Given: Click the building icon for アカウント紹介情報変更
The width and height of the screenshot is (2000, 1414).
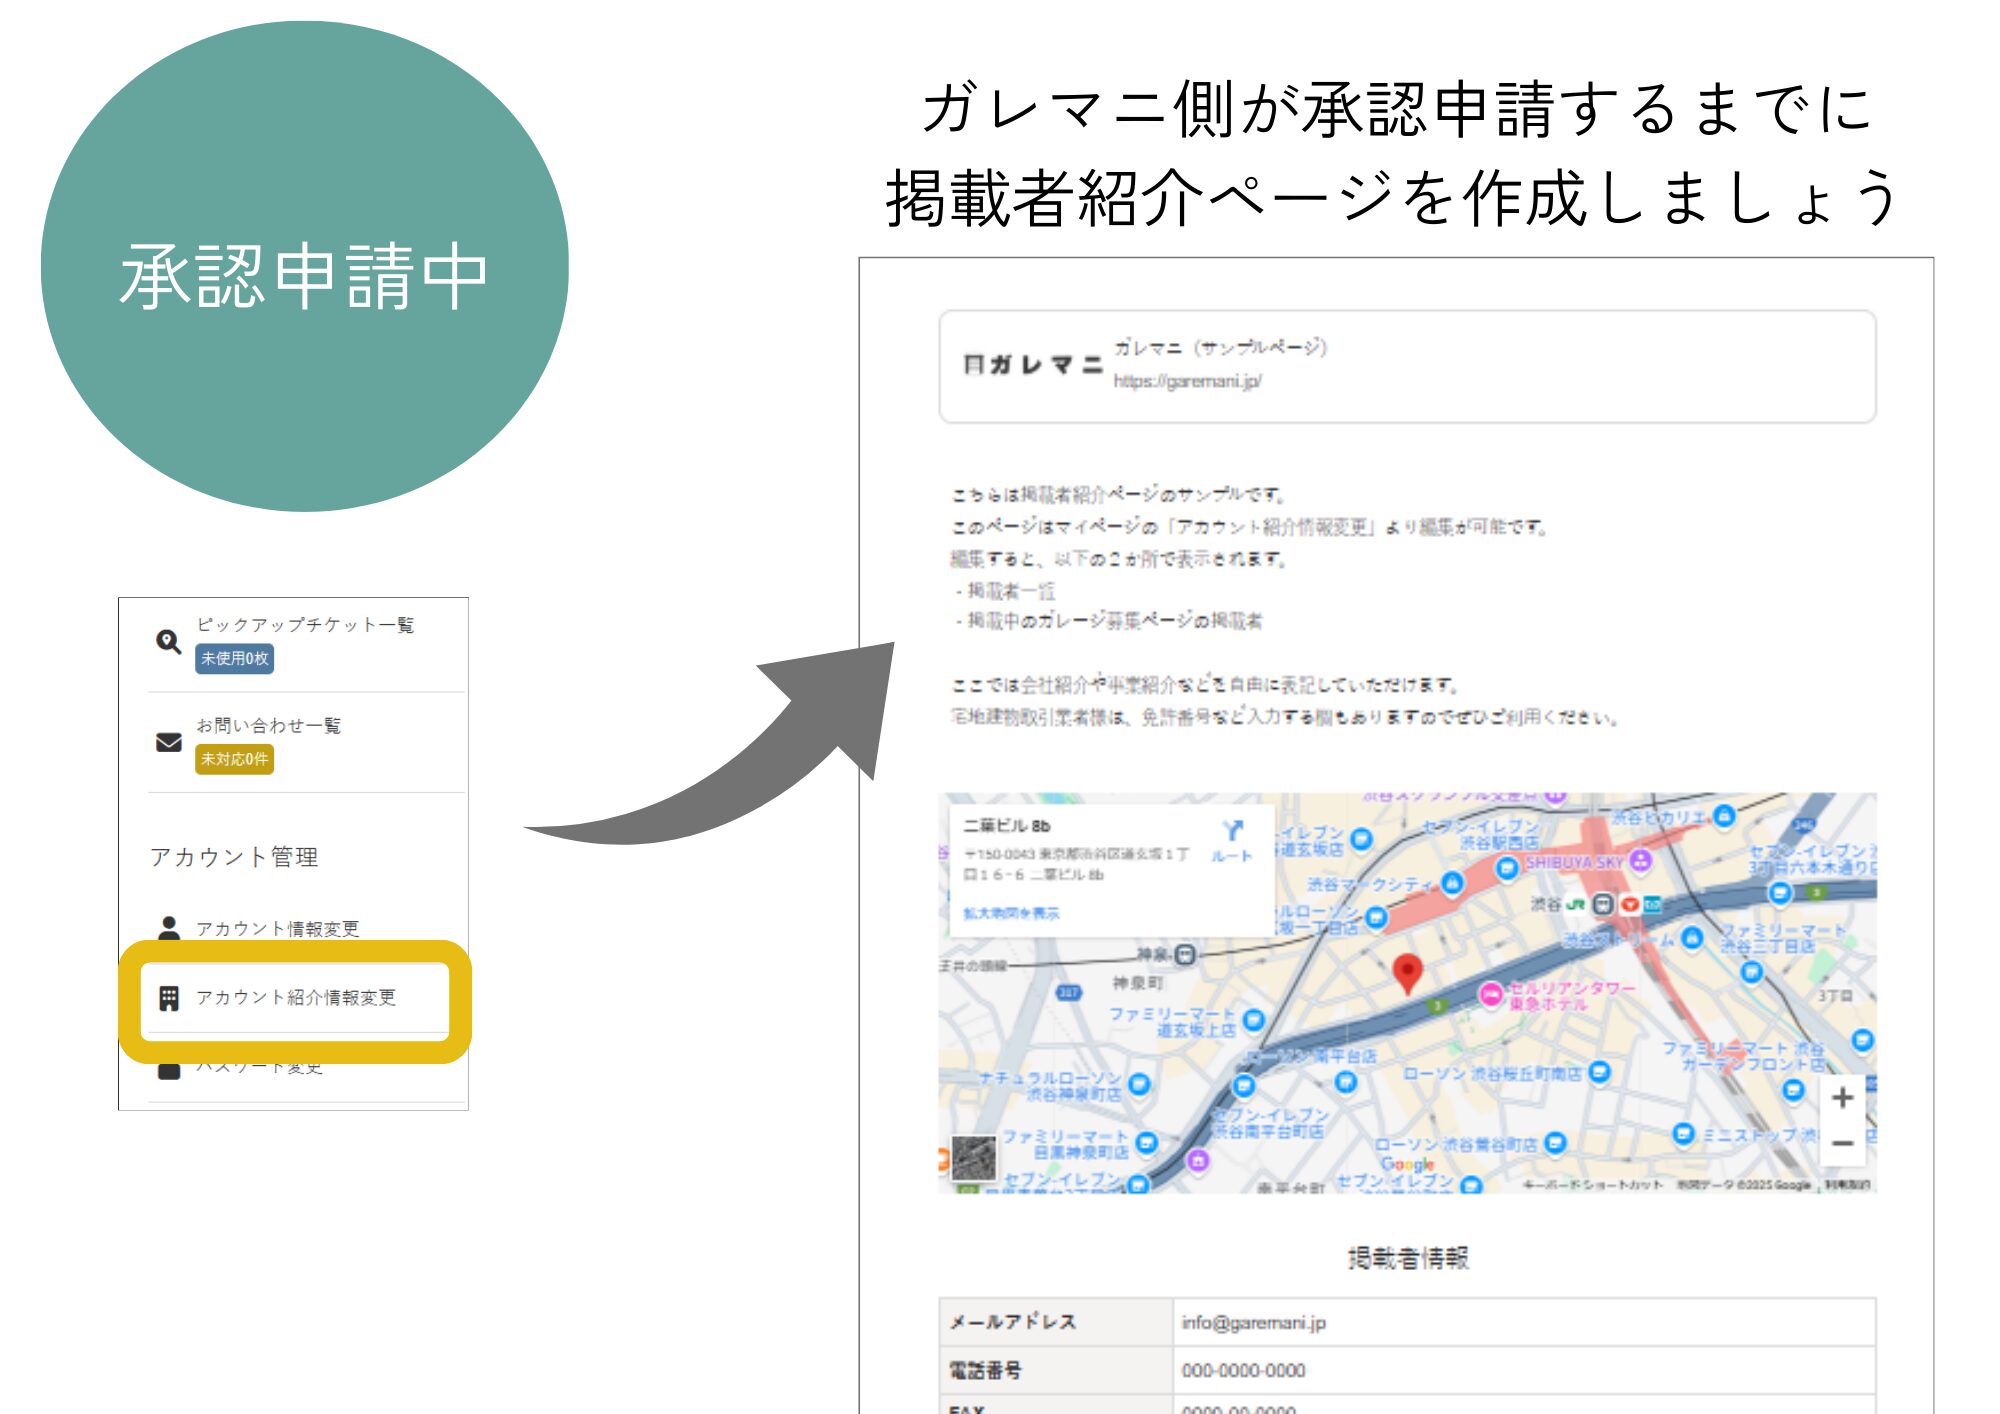Looking at the screenshot, I should click(x=169, y=998).
